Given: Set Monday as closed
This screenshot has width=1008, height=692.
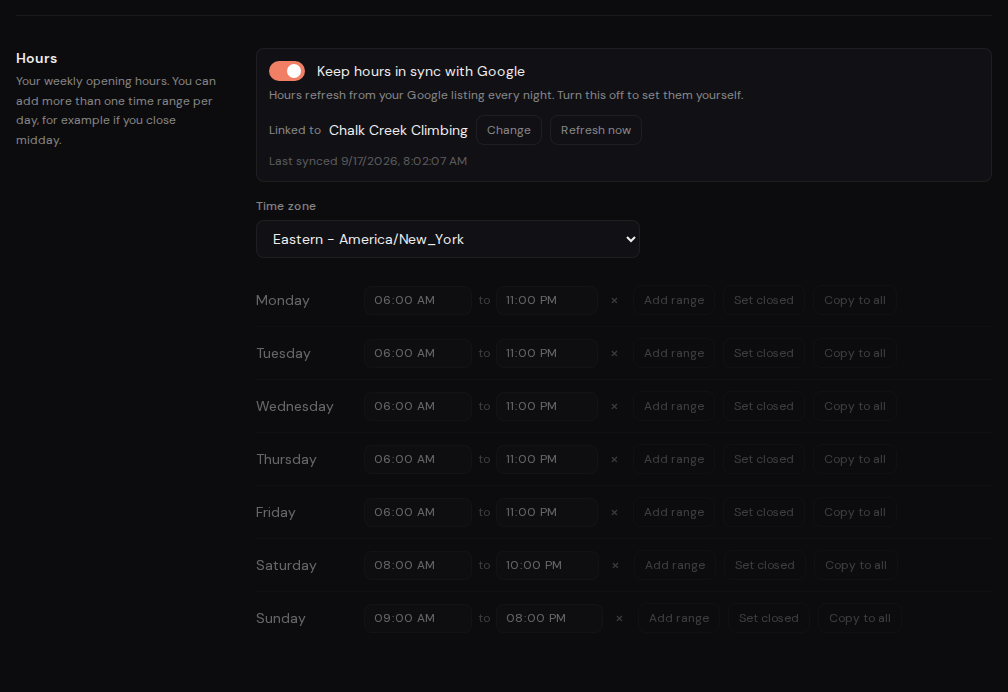Looking at the screenshot, I should [x=764, y=300].
